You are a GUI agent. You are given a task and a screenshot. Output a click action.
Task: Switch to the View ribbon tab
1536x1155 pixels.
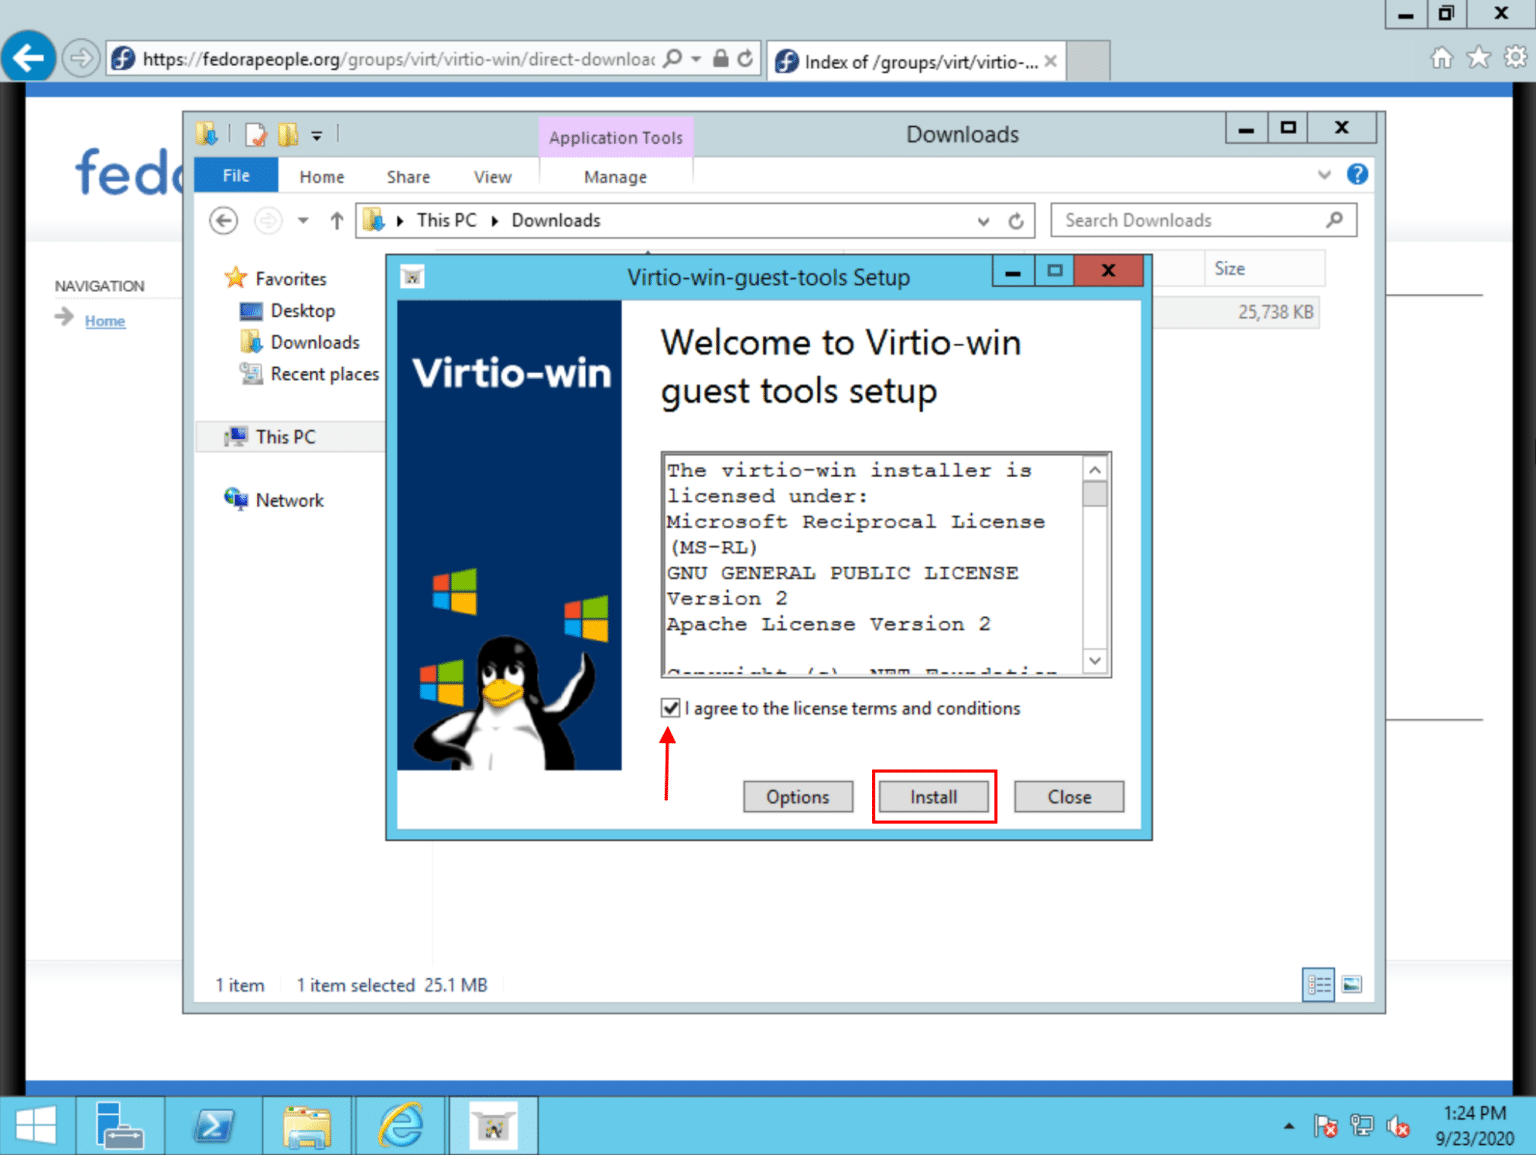click(x=492, y=177)
